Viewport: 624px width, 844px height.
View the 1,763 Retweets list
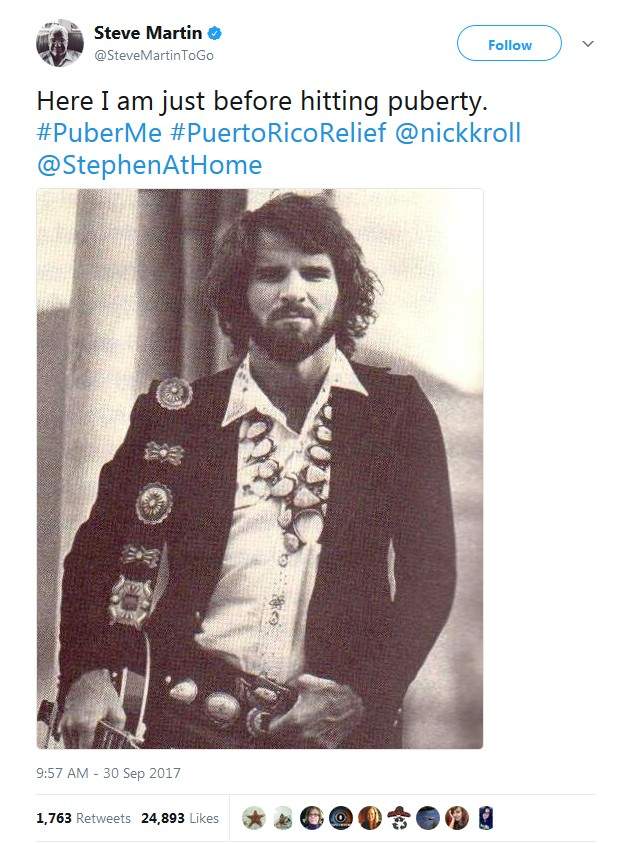[83, 818]
